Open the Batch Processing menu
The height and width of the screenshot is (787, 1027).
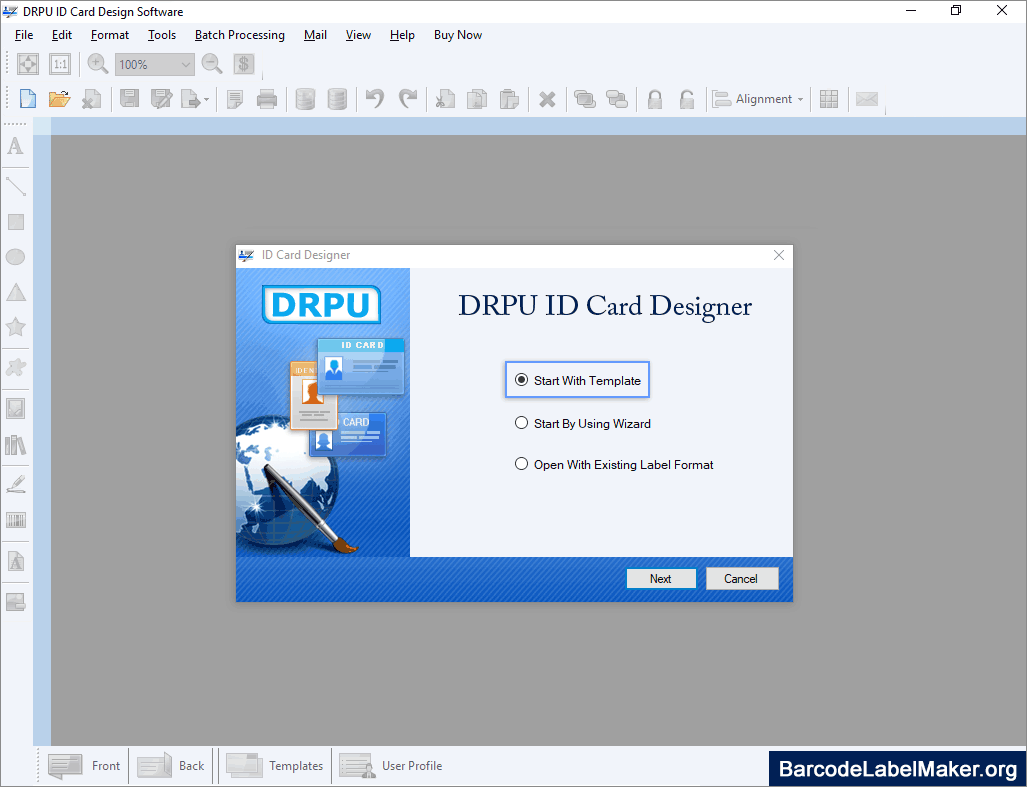pyautogui.click(x=240, y=35)
